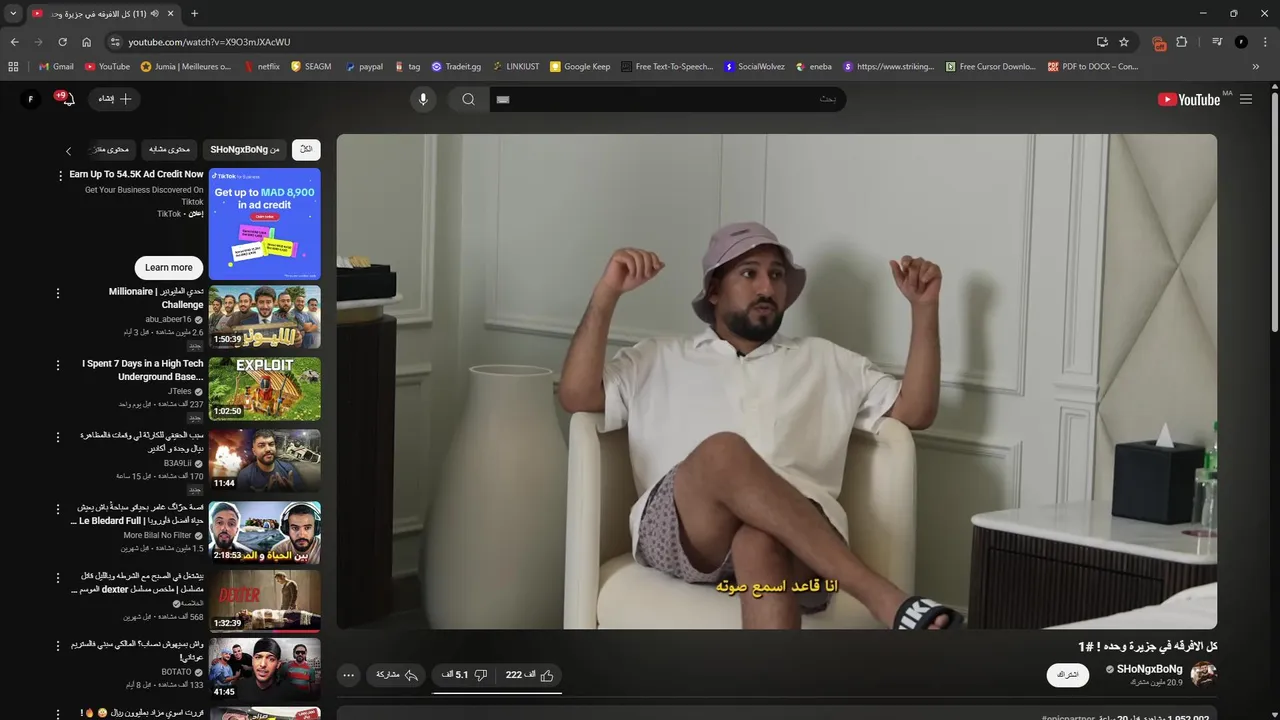The width and height of the screenshot is (1280, 720).
Task: Open options menu for the B3A9Lii video
Action: pyautogui.click(x=58, y=437)
